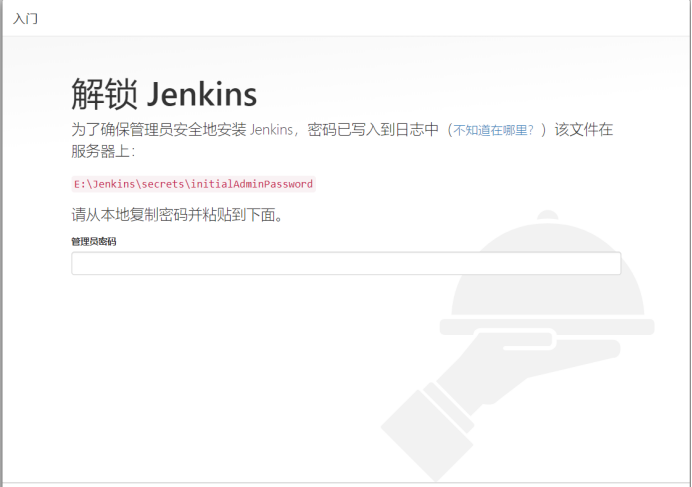692x487 pixels.
Task: Select the E:\Jenkins\secrets\initialAdminPassword path text
Action: 193,184
